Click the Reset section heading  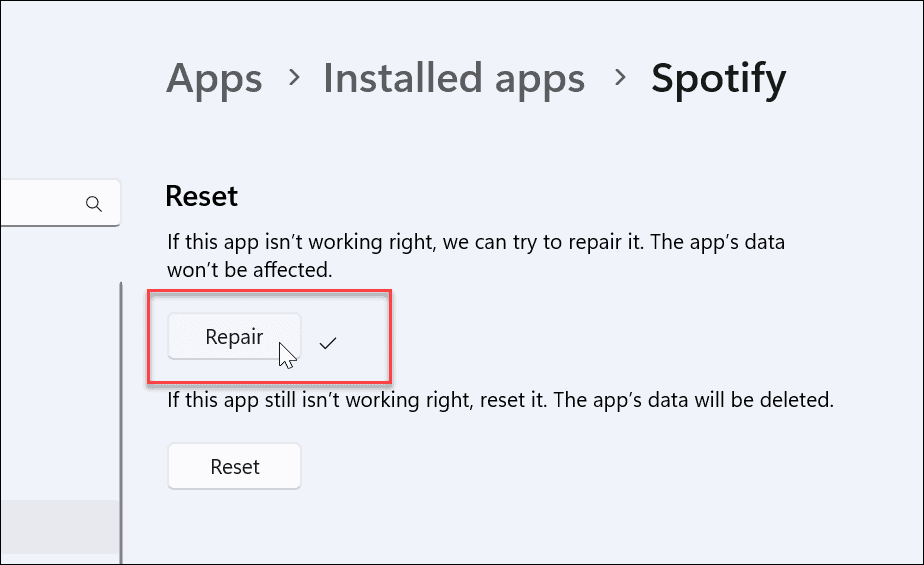(x=201, y=196)
